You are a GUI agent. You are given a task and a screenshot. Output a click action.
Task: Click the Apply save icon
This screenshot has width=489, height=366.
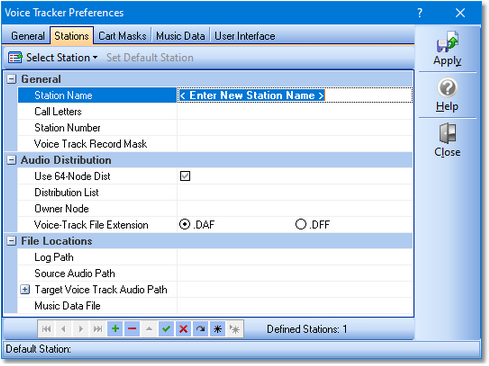point(447,41)
